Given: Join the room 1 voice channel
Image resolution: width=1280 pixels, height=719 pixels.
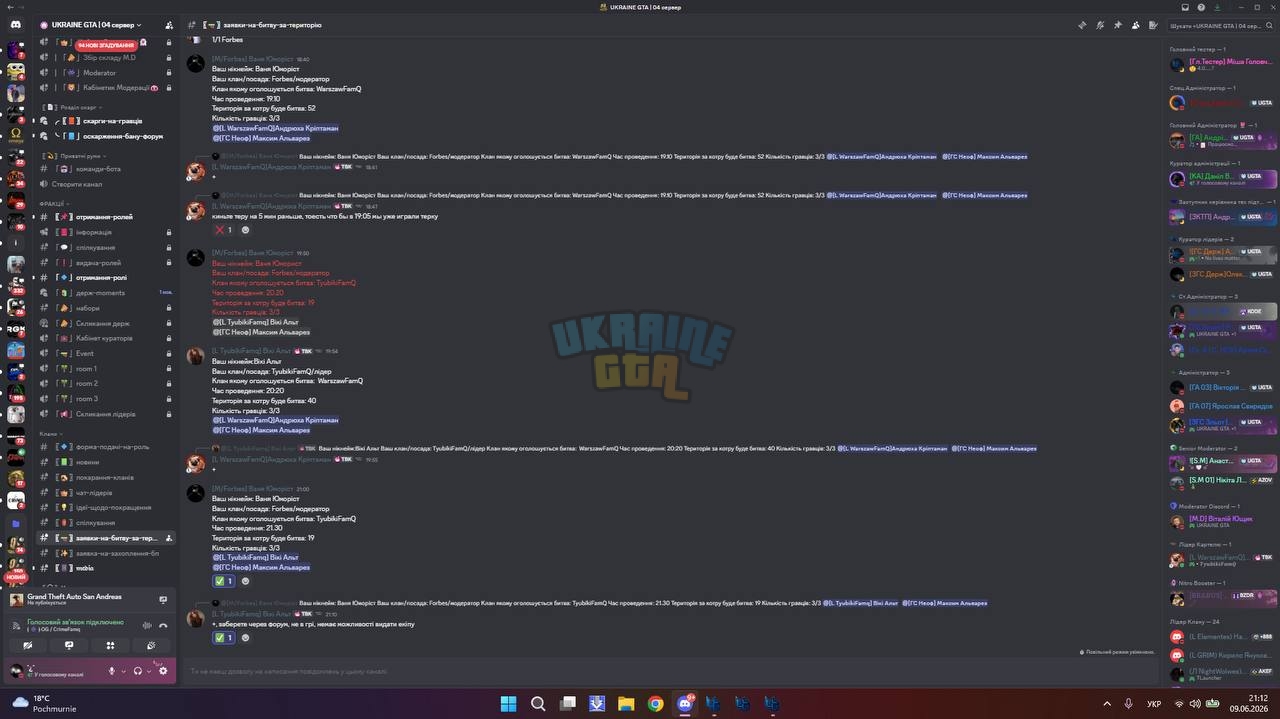Looking at the screenshot, I should 106,369.
